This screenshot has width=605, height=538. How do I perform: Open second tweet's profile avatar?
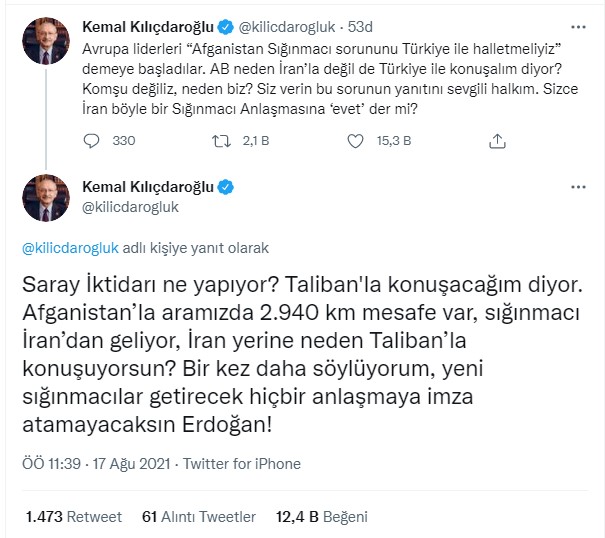pyautogui.click(x=44, y=197)
